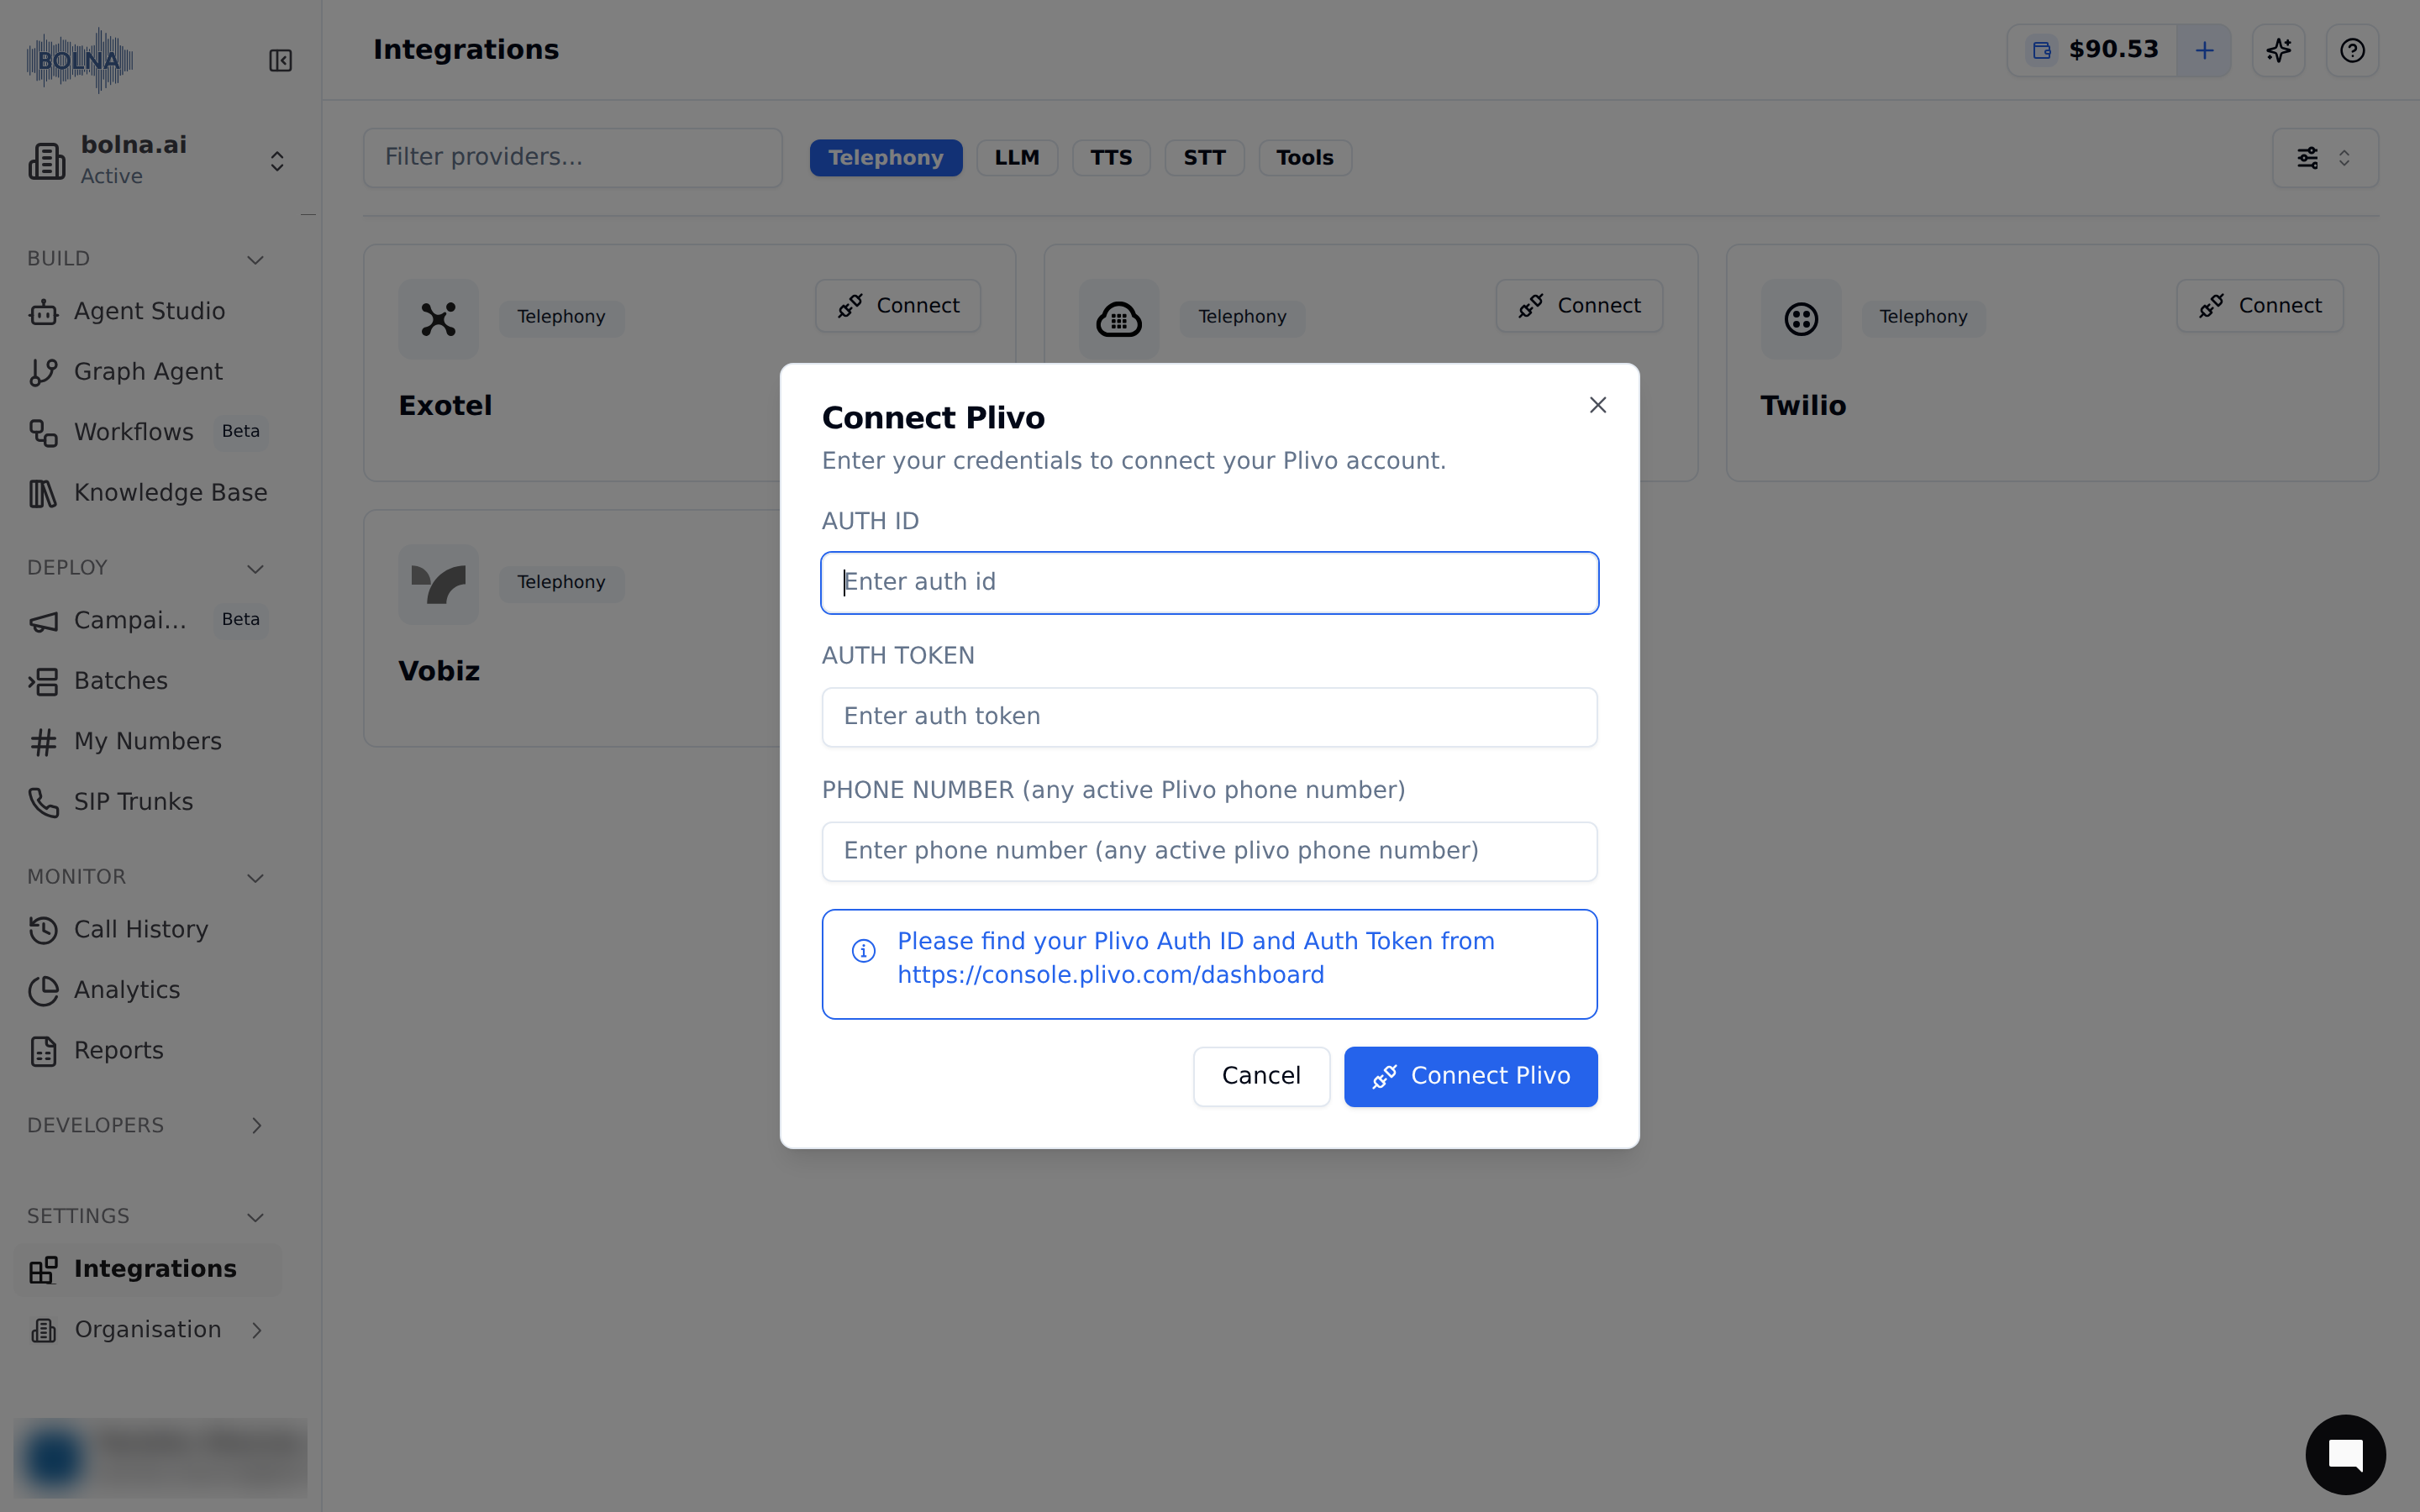Image resolution: width=2420 pixels, height=1512 pixels.
Task: Open the chat support bubble
Action: click(x=2345, y=1454)
